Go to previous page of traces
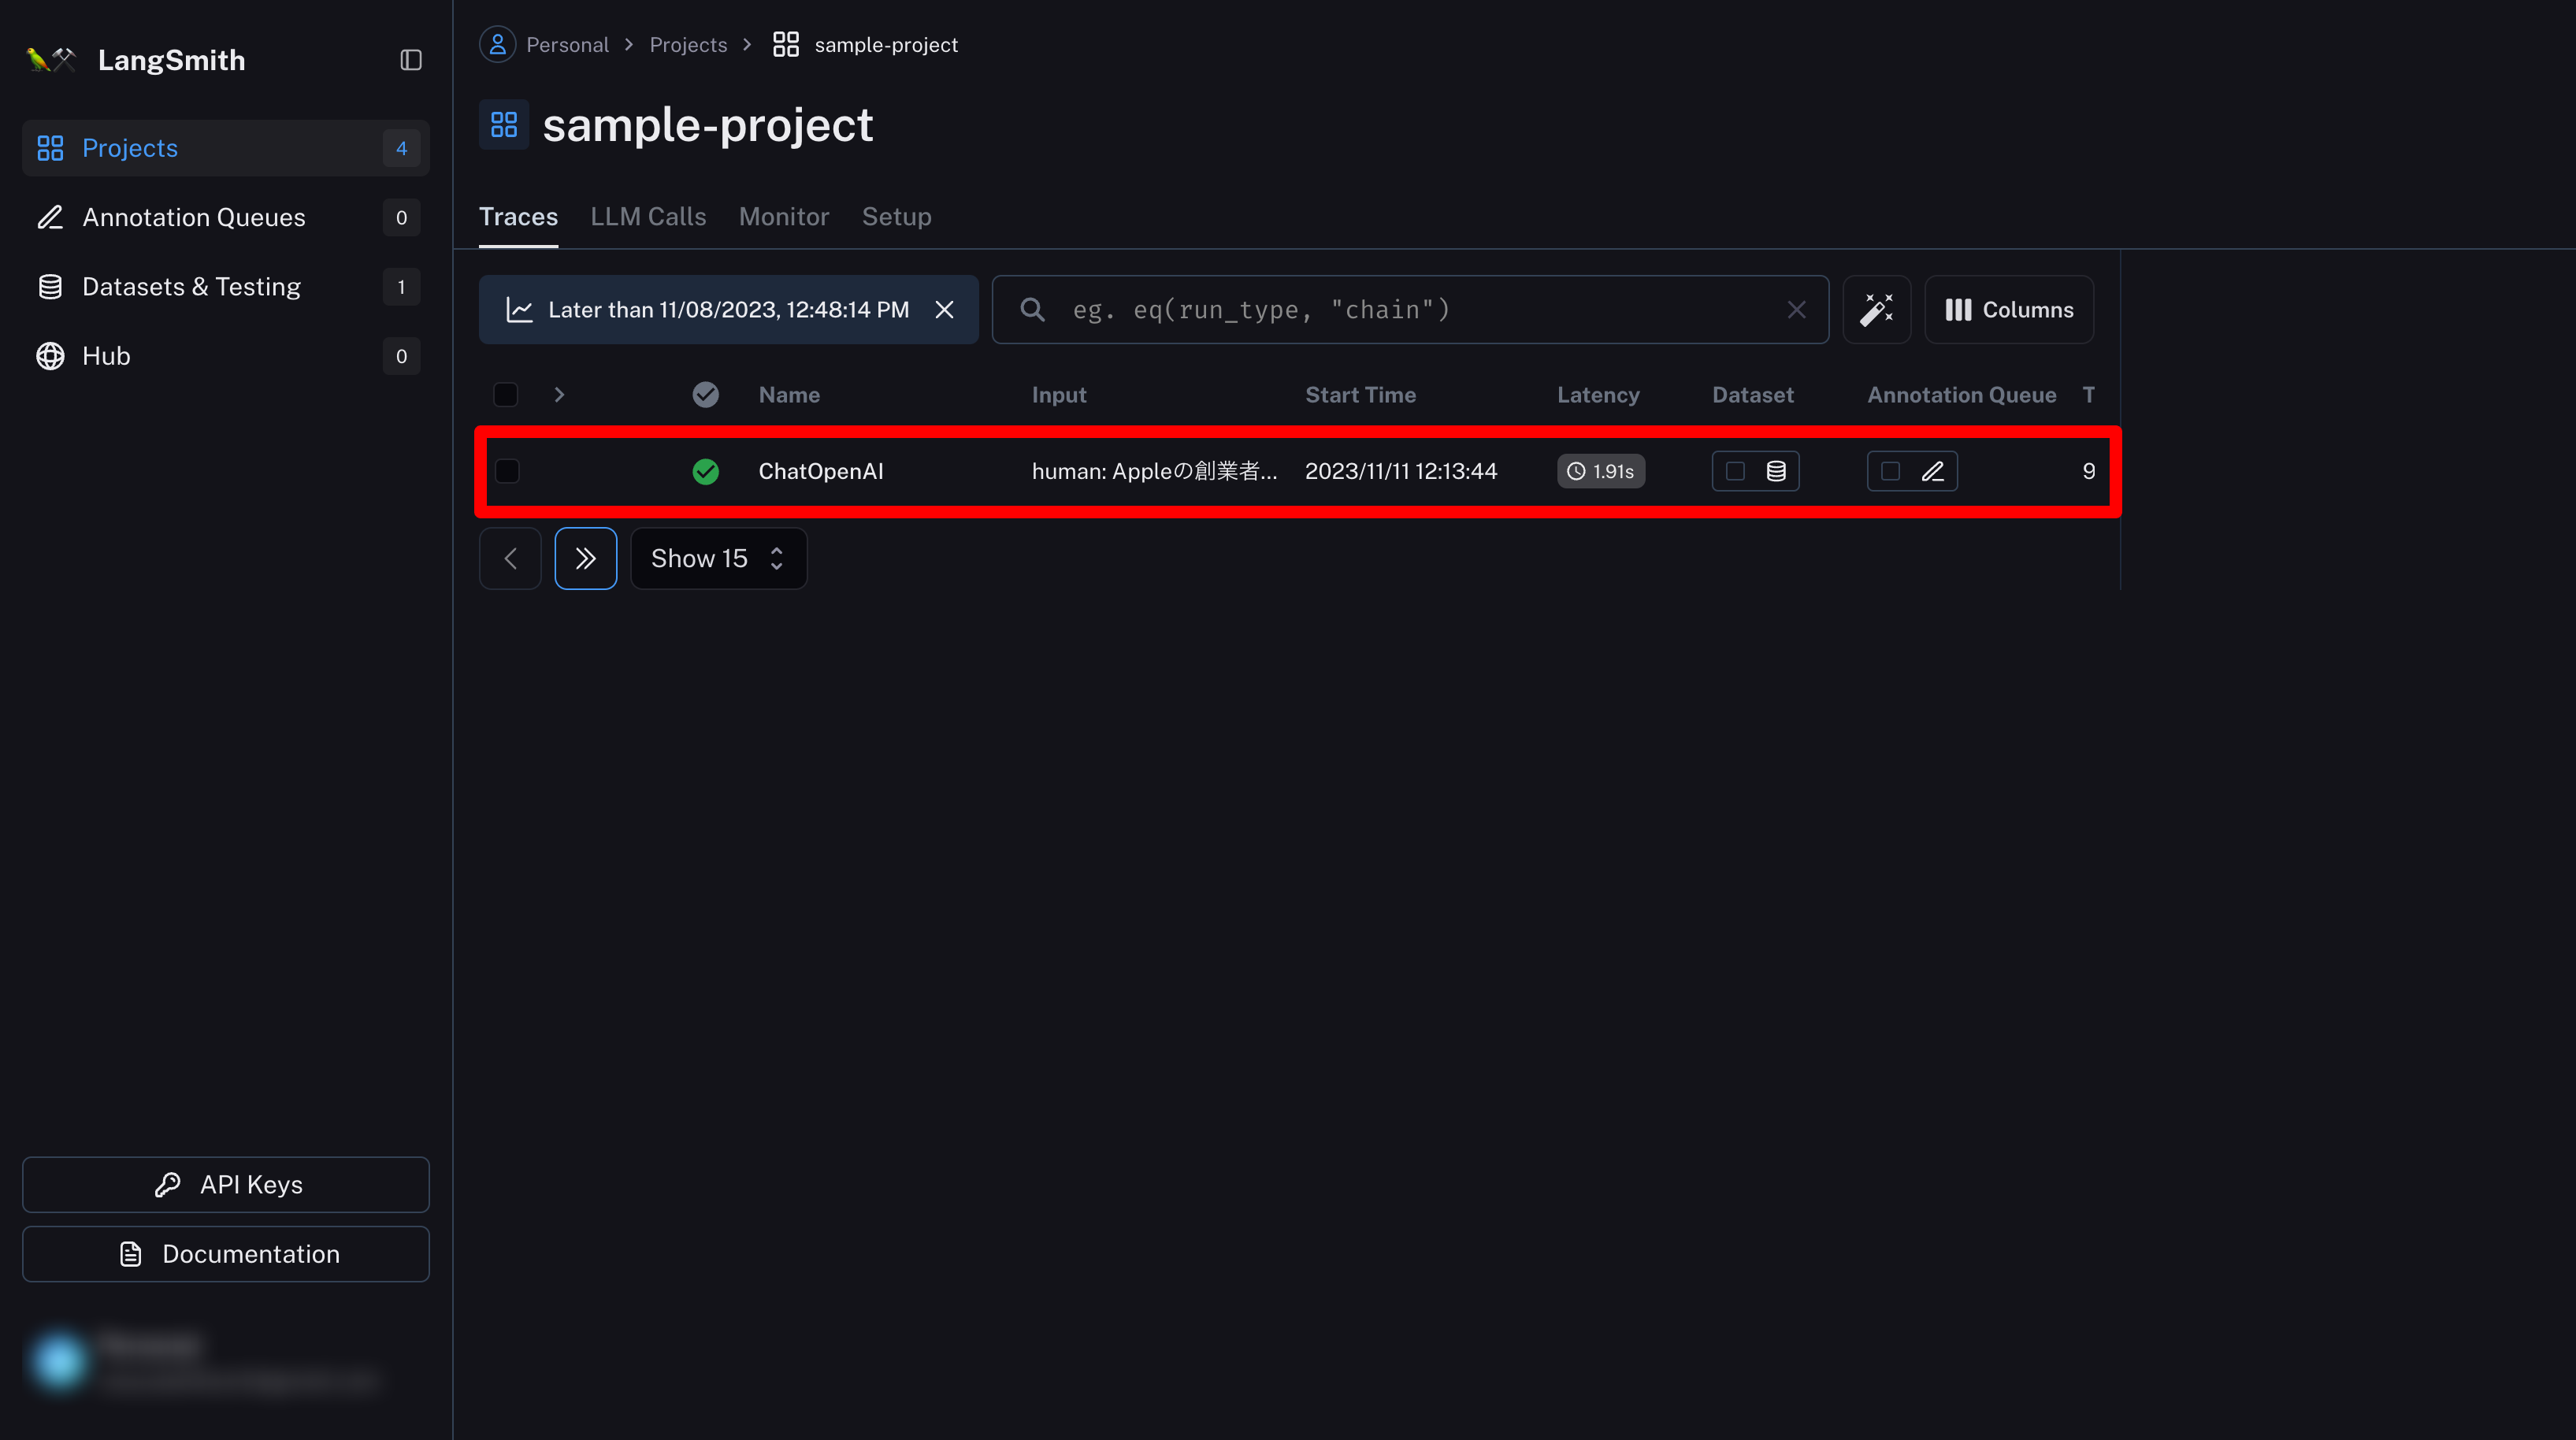This screenshot has width=2576, height=1440. (510, 558)
